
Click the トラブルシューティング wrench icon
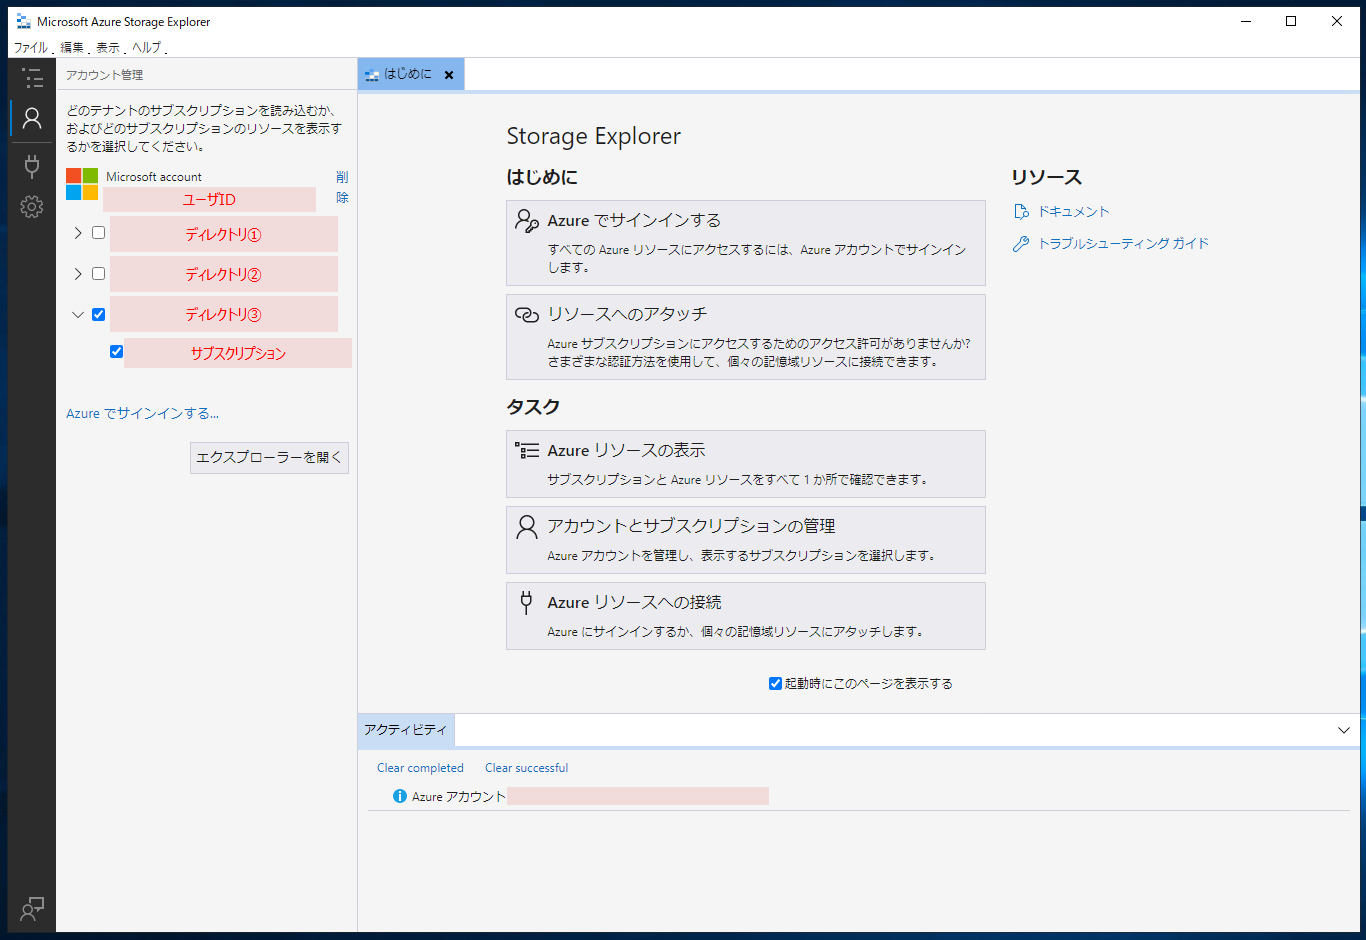click(1021, 243)
